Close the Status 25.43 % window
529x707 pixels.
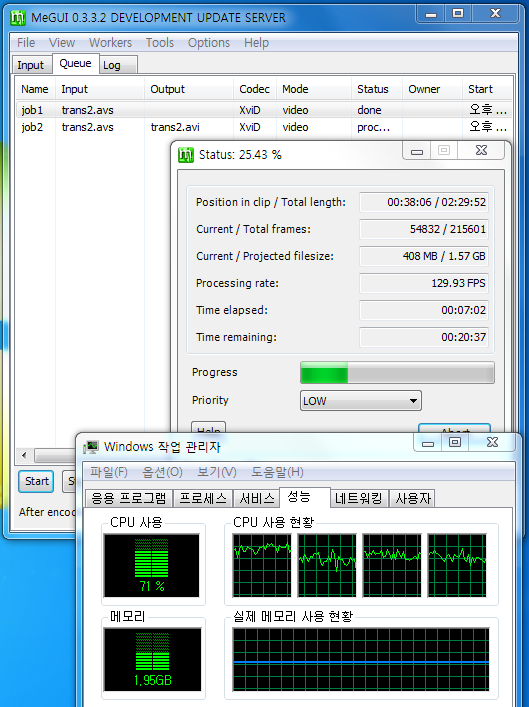coord(481,151)
